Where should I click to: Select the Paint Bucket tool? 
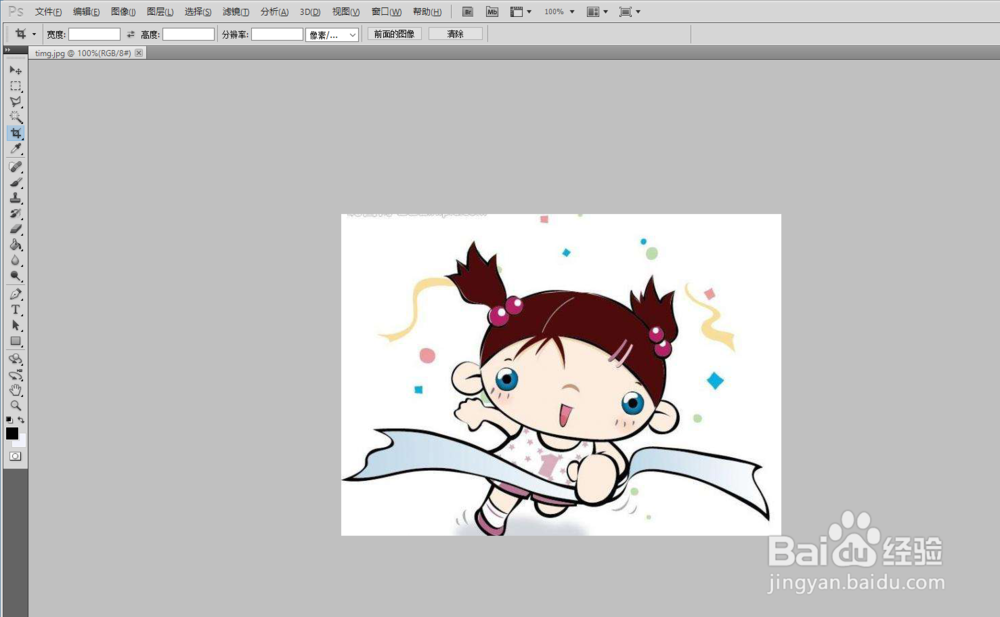click(15, 245)
